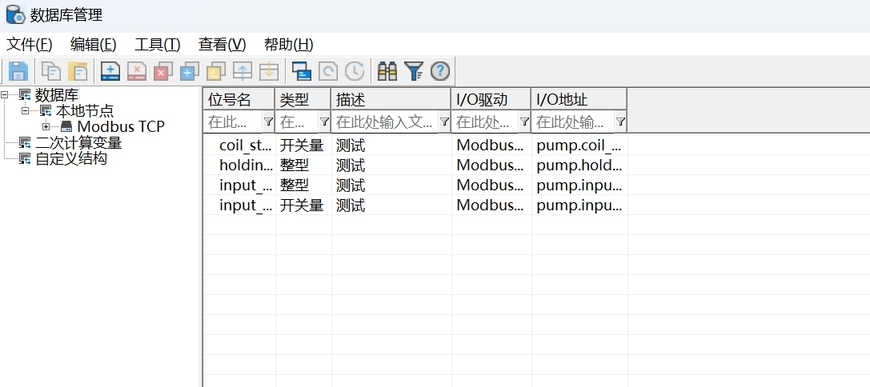Click the pump.hold... address cell

click(579, 165)
